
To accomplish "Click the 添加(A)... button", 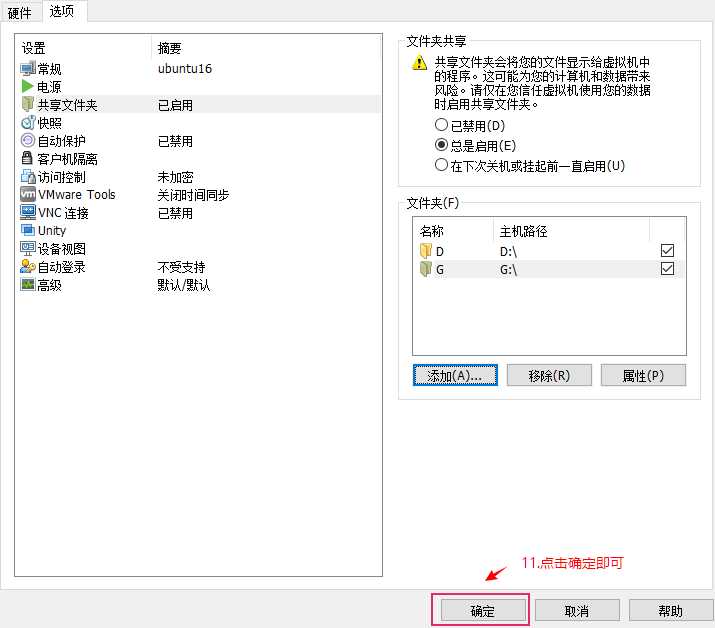I will [x=455, y=375].
